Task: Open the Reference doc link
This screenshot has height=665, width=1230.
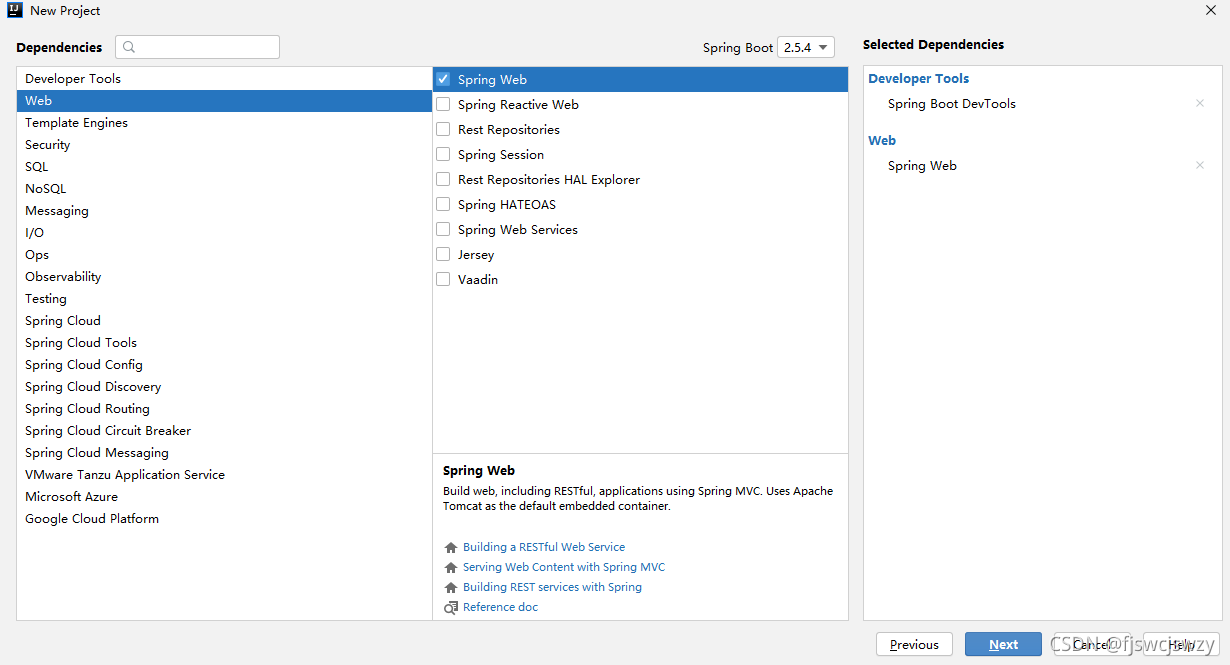Action: coord(500,607)
